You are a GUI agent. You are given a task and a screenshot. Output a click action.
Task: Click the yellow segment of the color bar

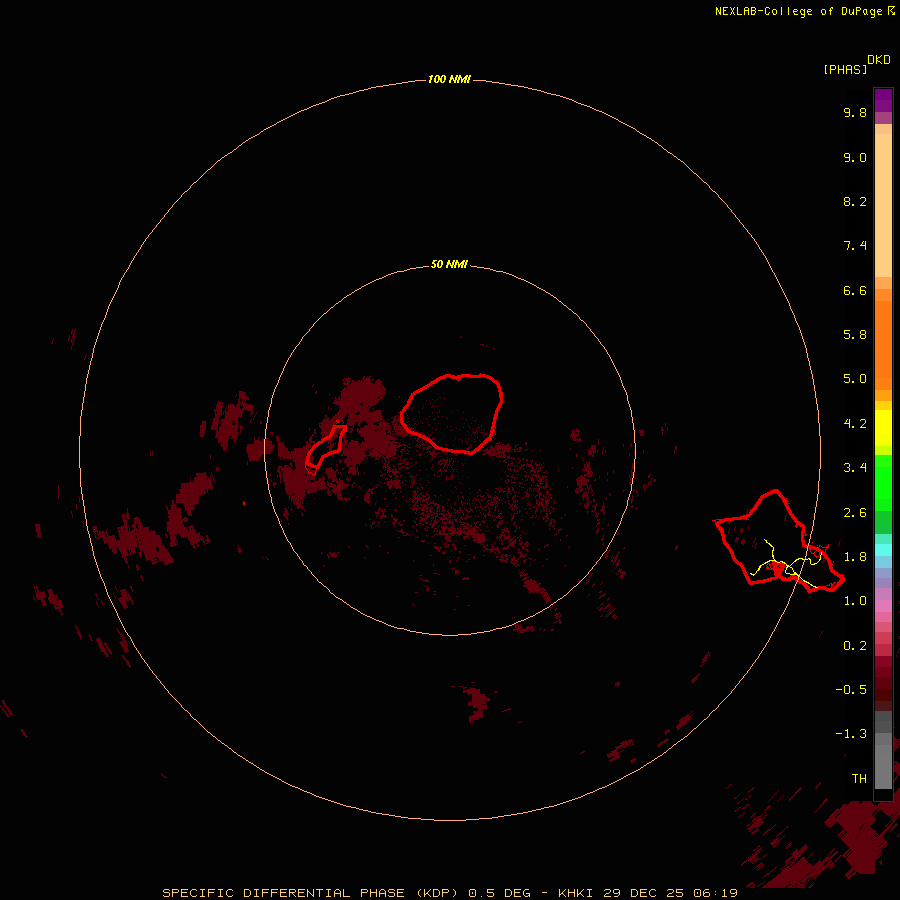(883, 428)
